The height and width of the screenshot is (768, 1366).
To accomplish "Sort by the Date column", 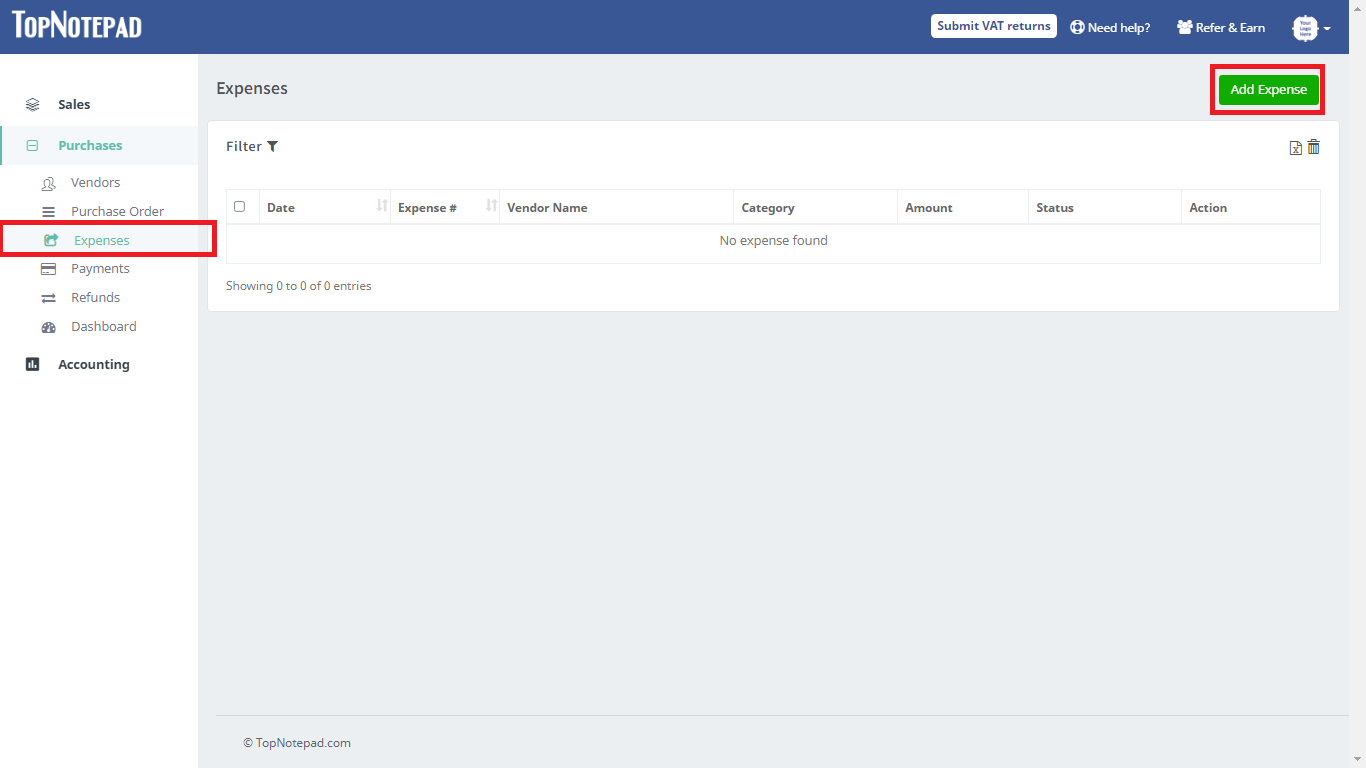I will coord(325,207).
